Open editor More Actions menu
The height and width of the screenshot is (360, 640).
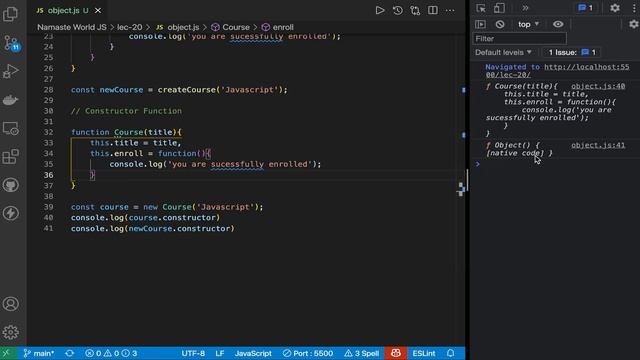450,10
